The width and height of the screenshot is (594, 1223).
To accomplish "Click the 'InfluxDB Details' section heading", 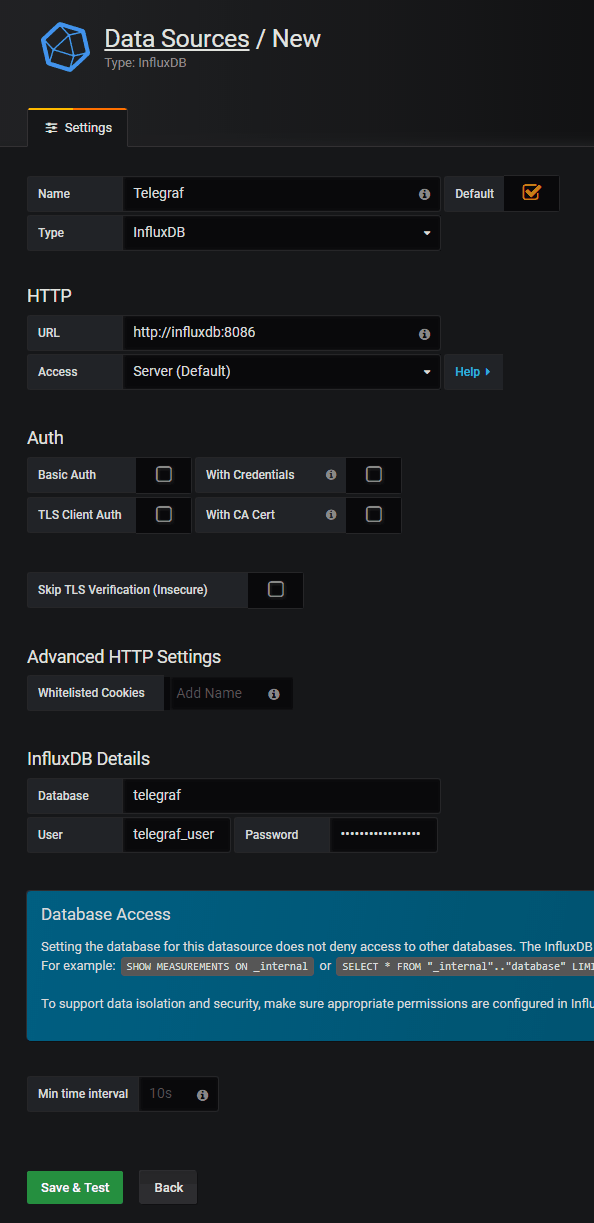I will point(89,759).
